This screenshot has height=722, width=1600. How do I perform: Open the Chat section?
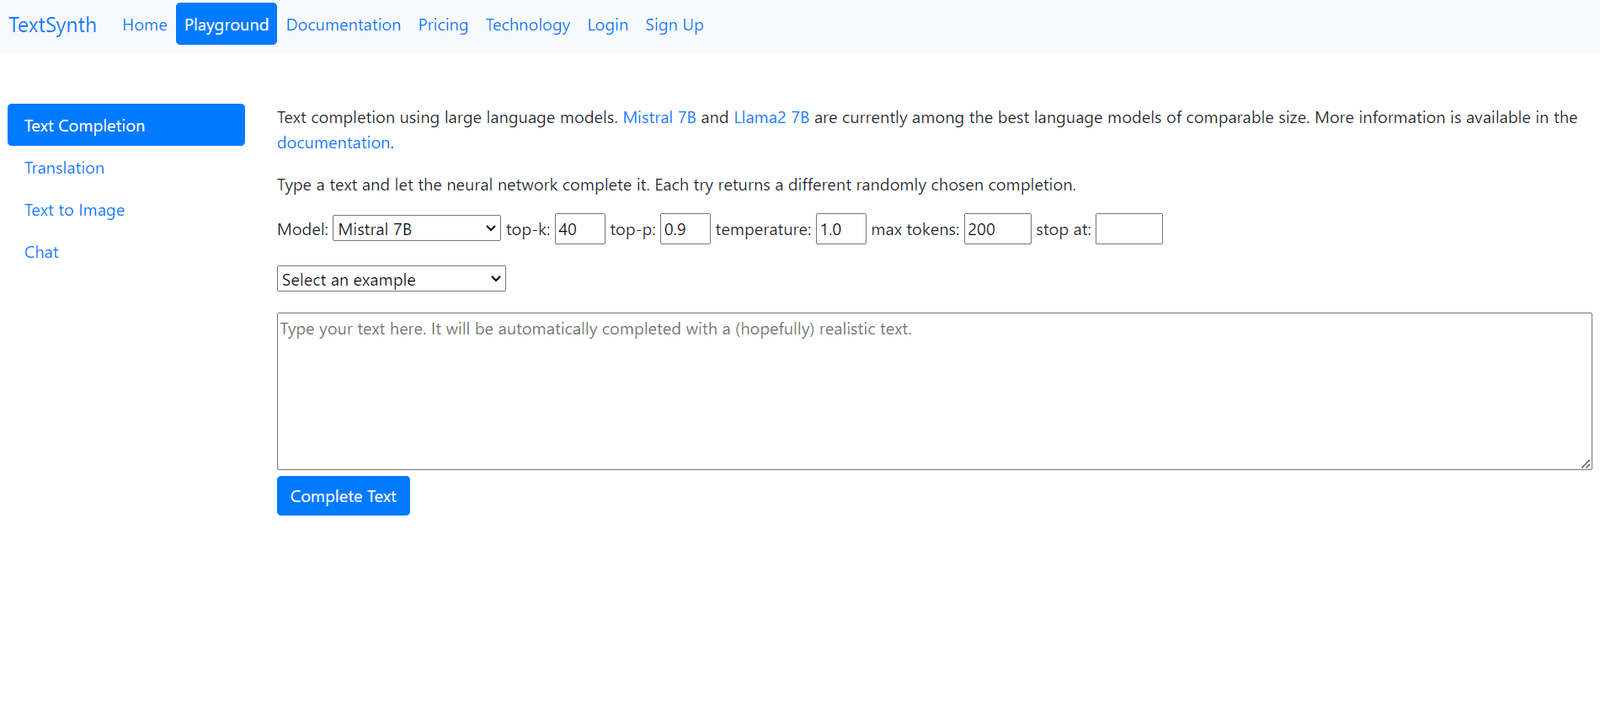41,252
